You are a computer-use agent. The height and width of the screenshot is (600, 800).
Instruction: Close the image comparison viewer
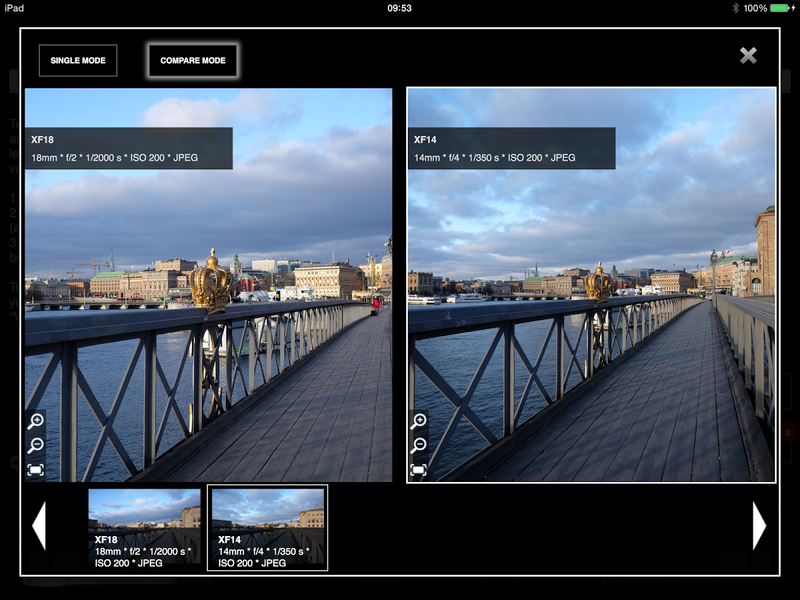coord(748,55)
